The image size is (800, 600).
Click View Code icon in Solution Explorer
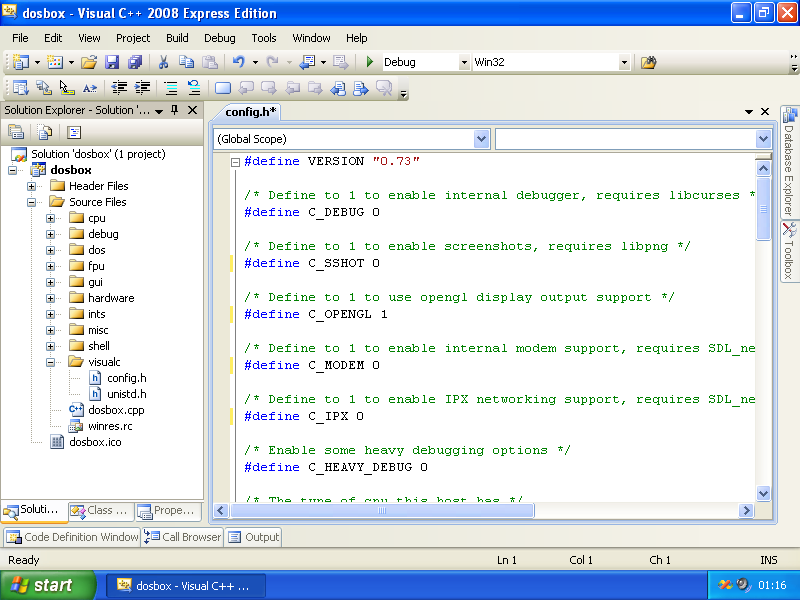coord(74,131)
